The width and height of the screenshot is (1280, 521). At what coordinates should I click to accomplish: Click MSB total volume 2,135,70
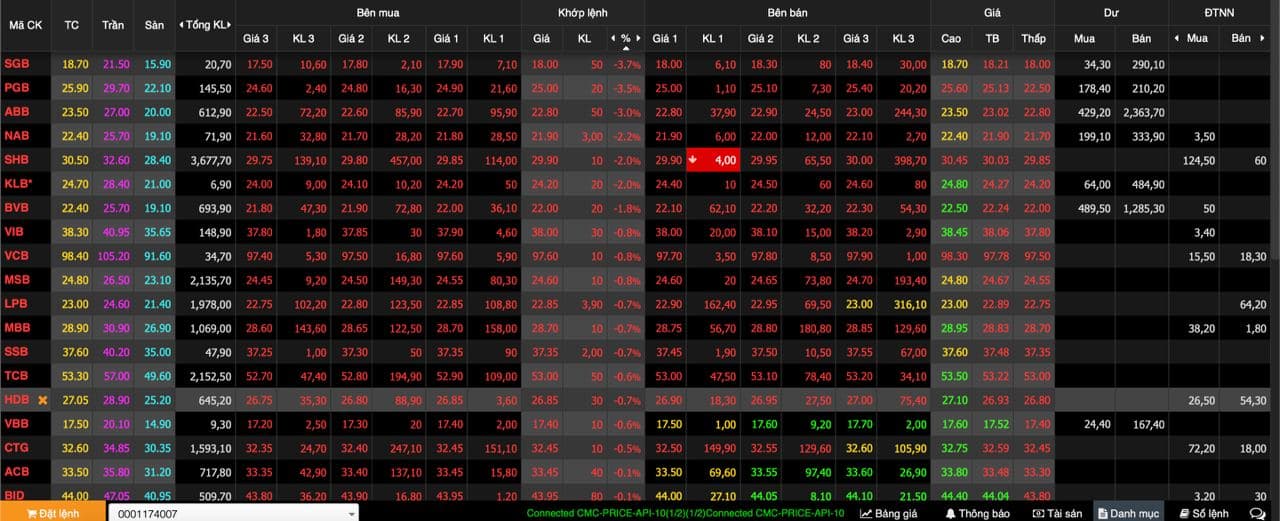tap(211, 280)
